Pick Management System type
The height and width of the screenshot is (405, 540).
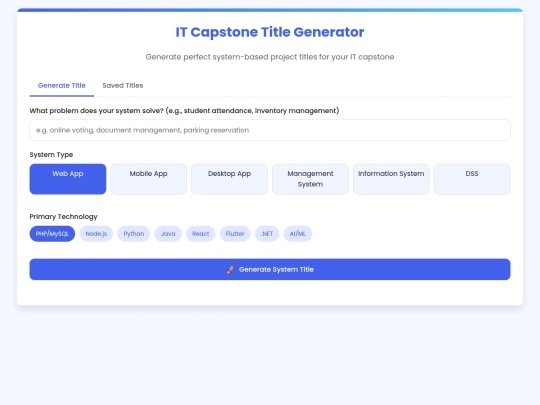tap(310, 179)
